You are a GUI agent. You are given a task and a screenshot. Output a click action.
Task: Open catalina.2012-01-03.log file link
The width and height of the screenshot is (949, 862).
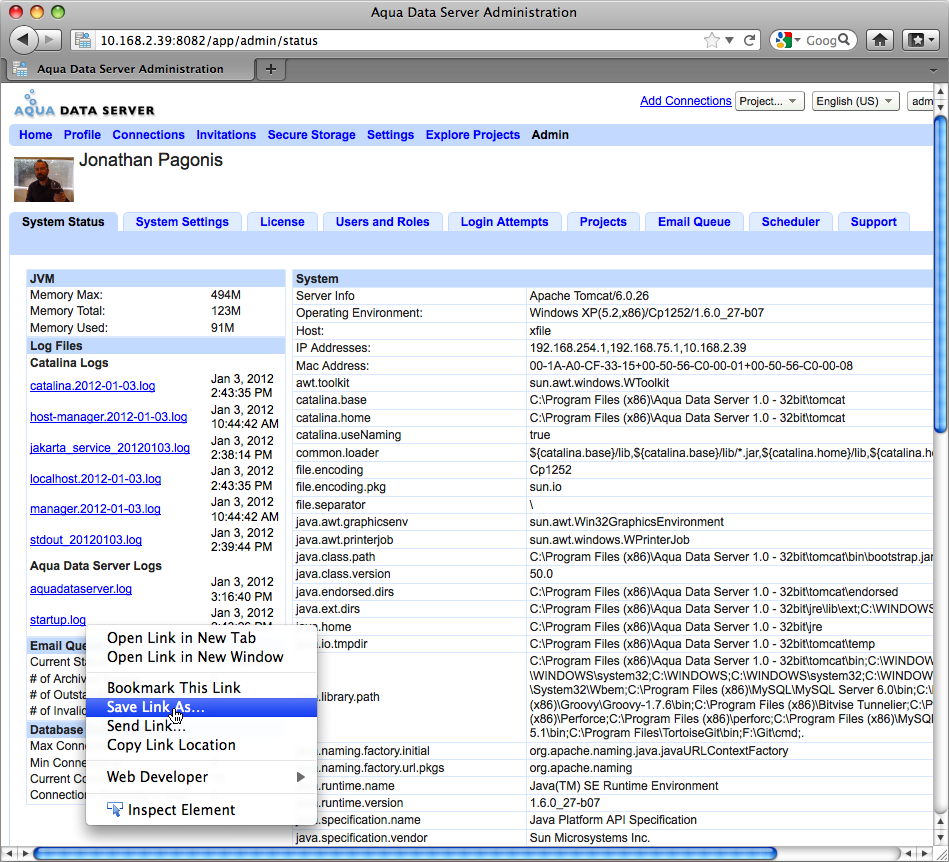[x=93, y=386]
